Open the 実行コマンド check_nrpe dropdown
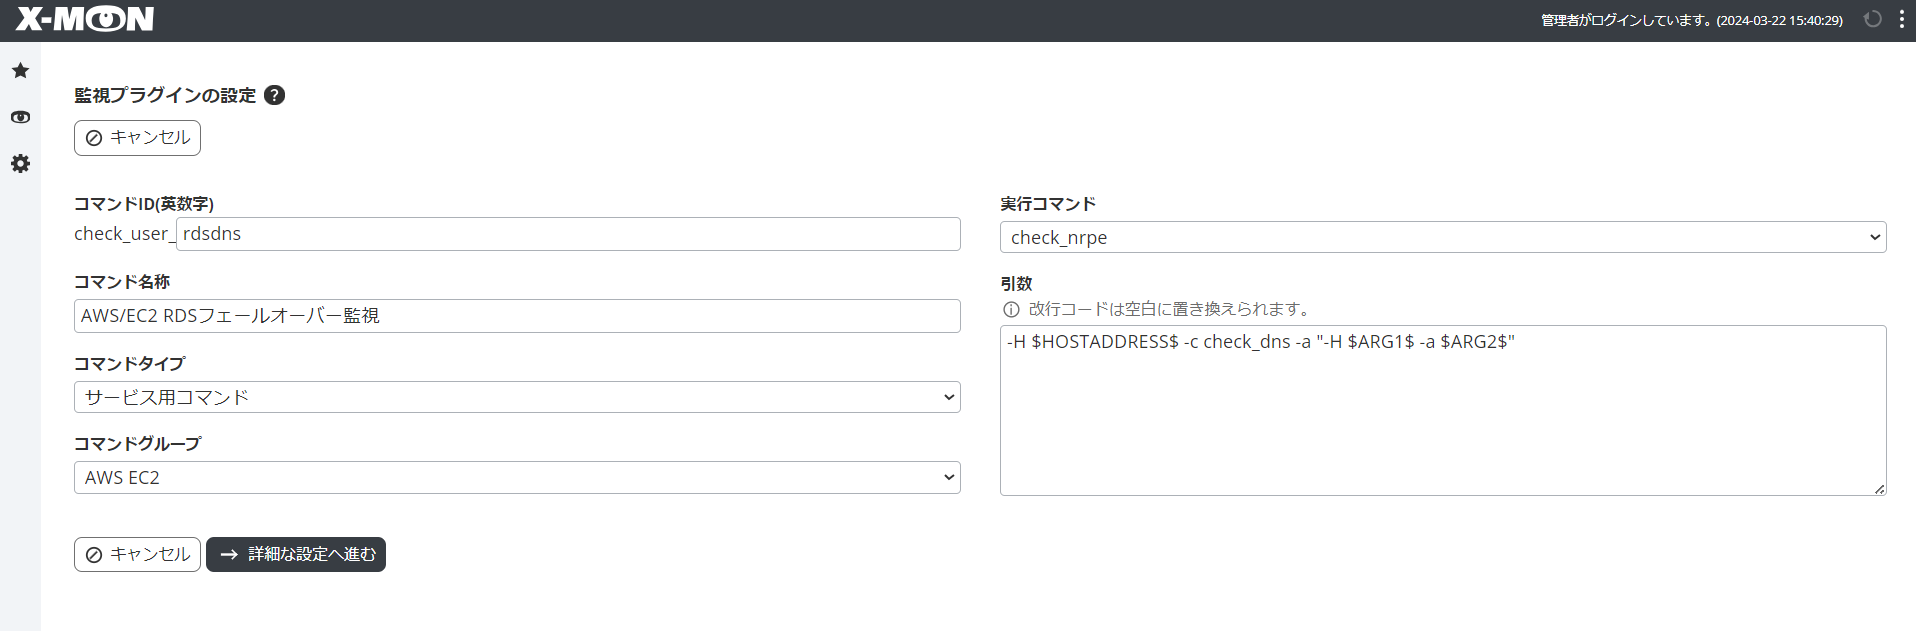The width and height of the screenshot is (1916, 631). click(1442, 237)
